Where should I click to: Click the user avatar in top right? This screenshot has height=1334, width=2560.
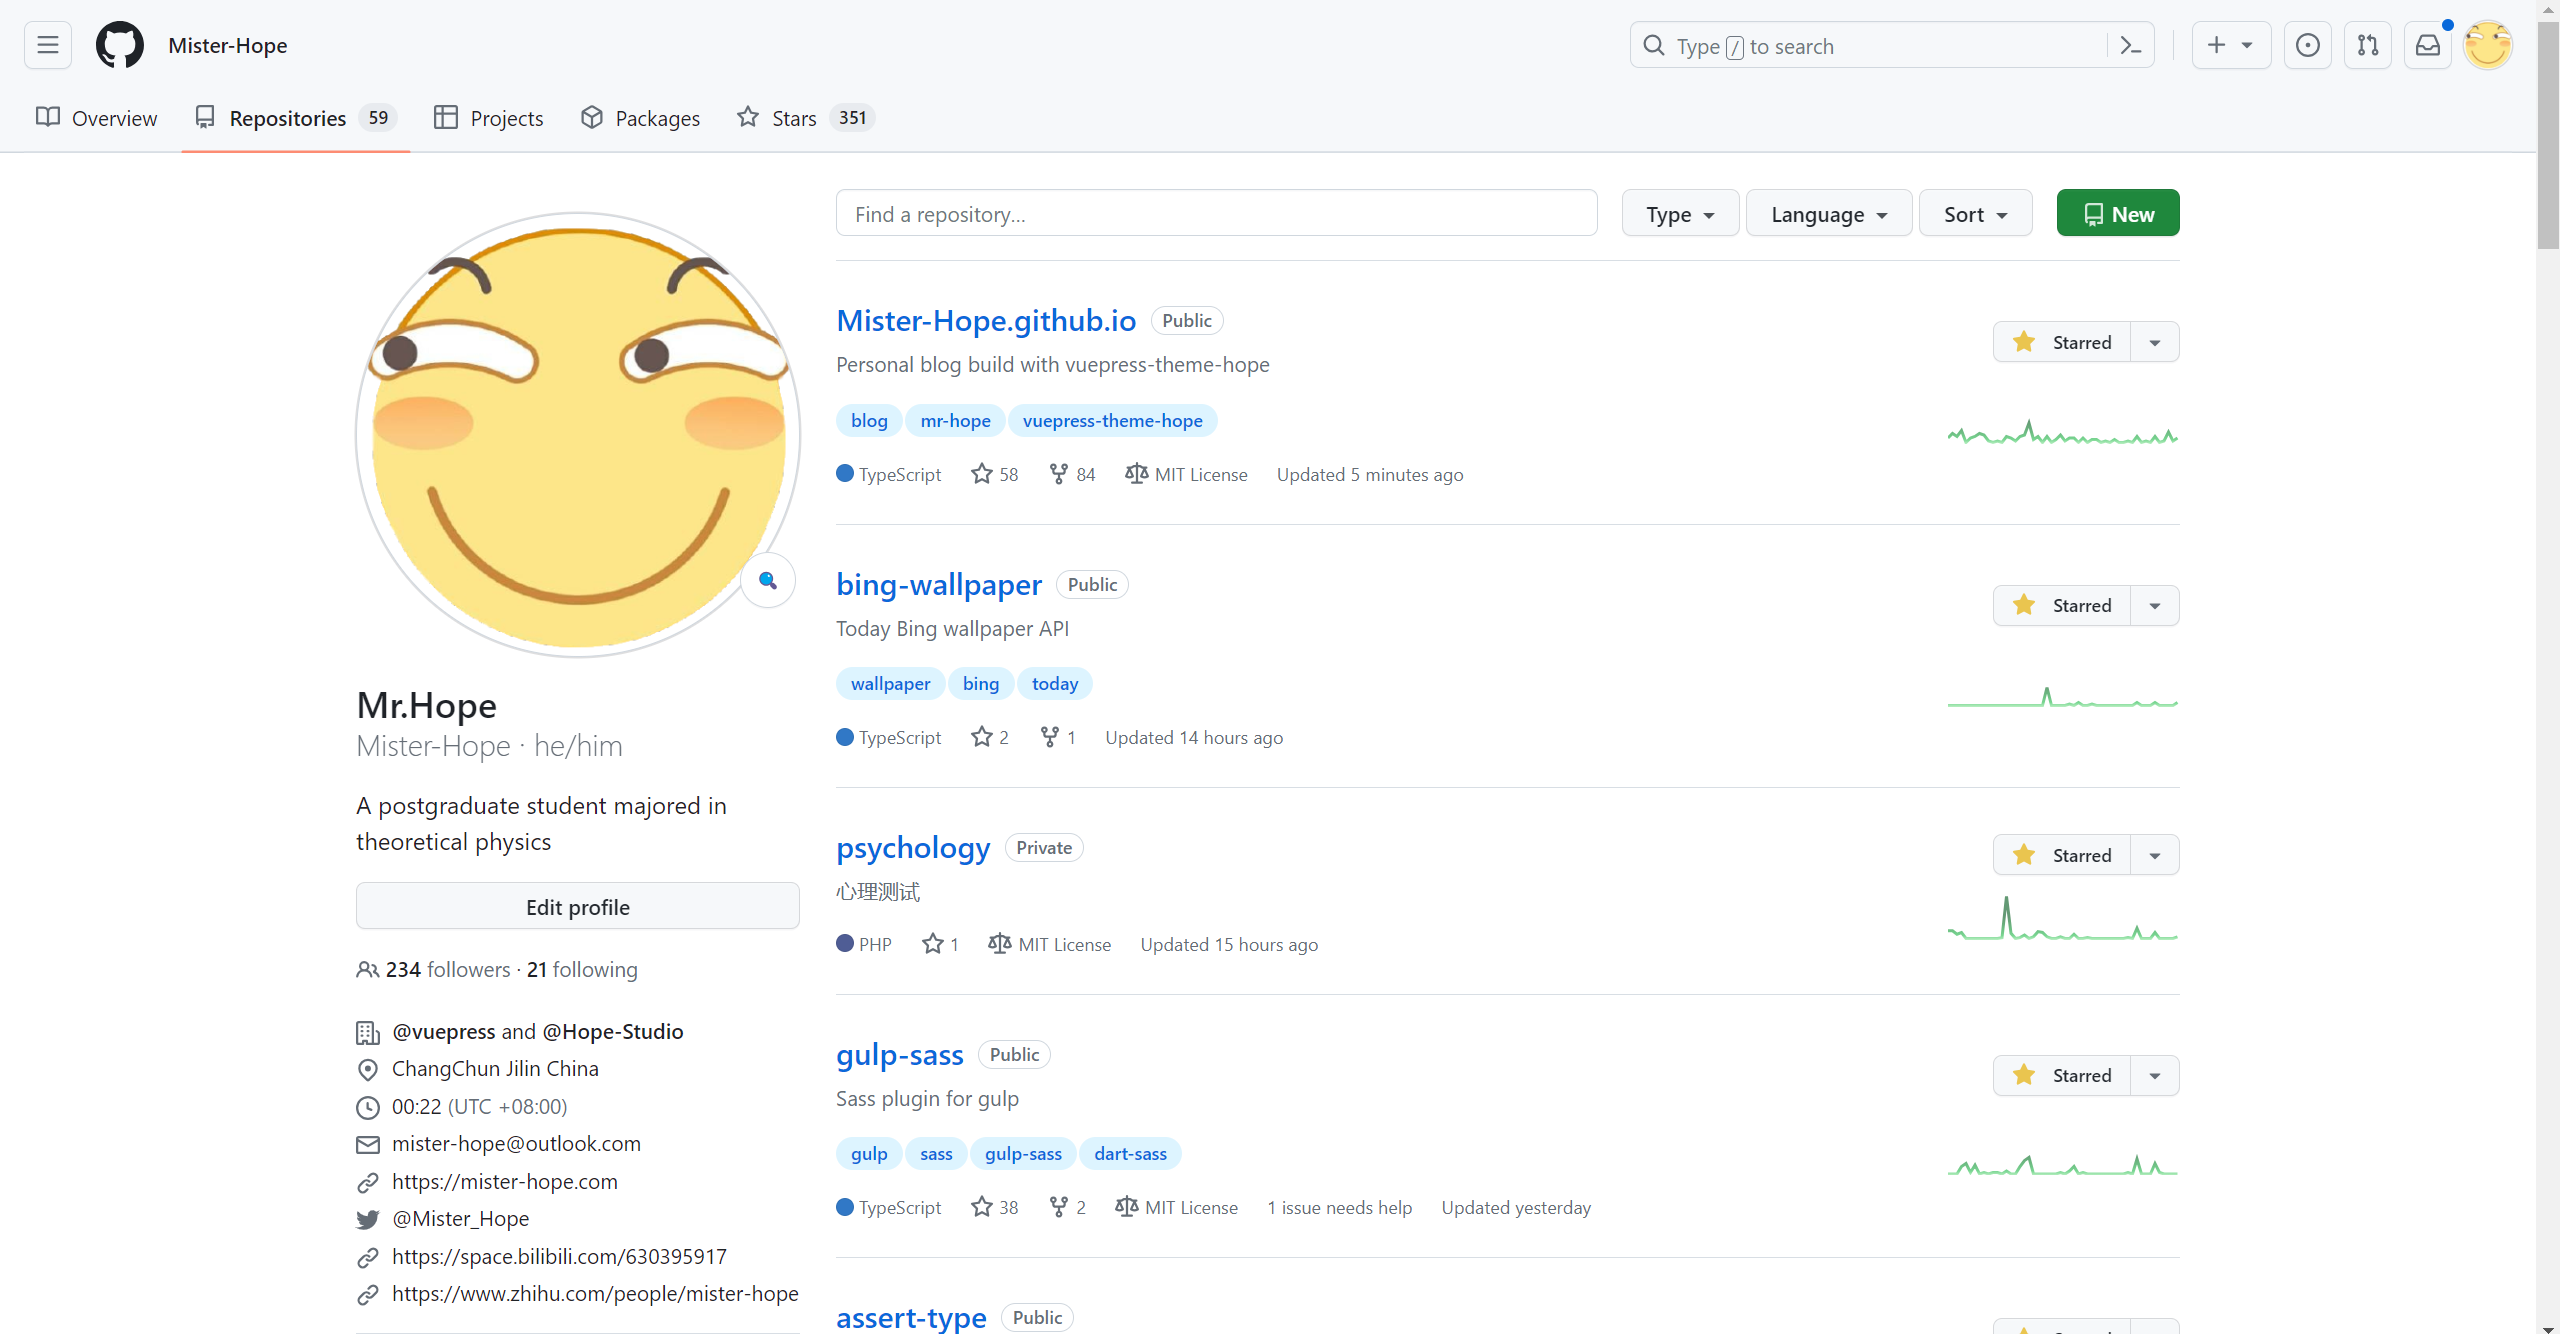click(x=2487, y=45)
